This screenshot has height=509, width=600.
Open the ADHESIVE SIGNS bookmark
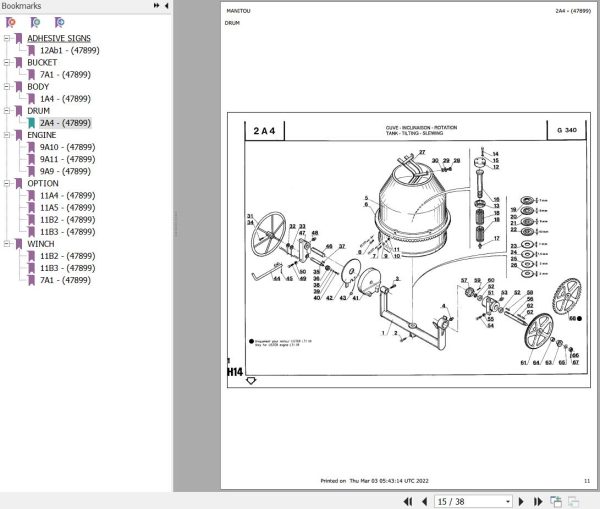(59, 38)
